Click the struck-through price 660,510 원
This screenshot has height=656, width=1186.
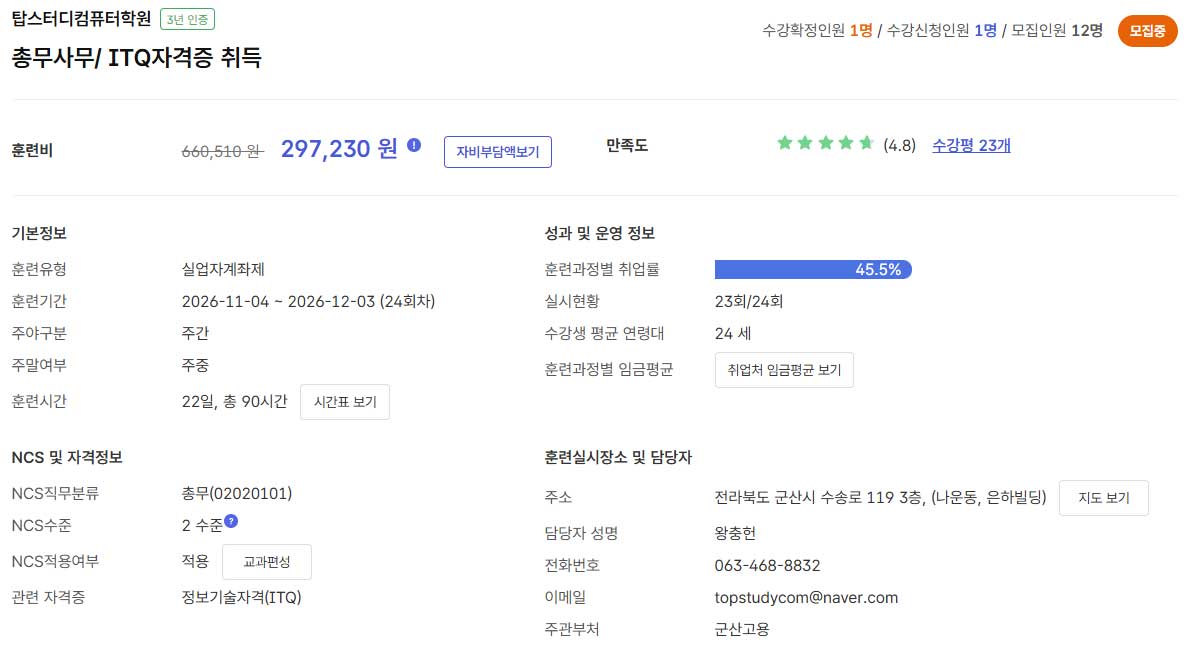222,151
